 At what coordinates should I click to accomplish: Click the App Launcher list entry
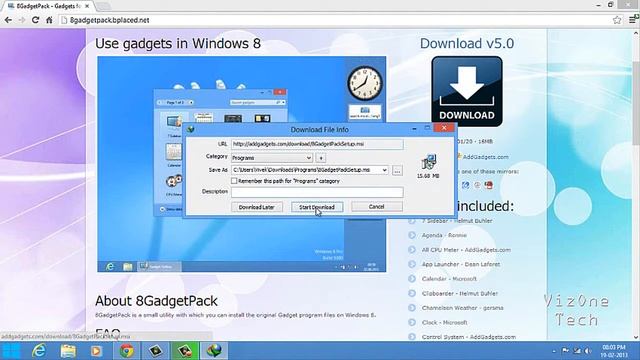461,264
